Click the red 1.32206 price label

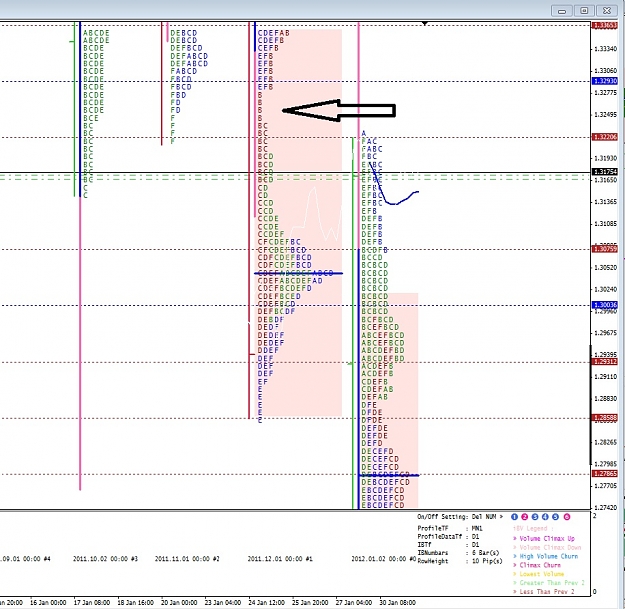click(605, 137)
